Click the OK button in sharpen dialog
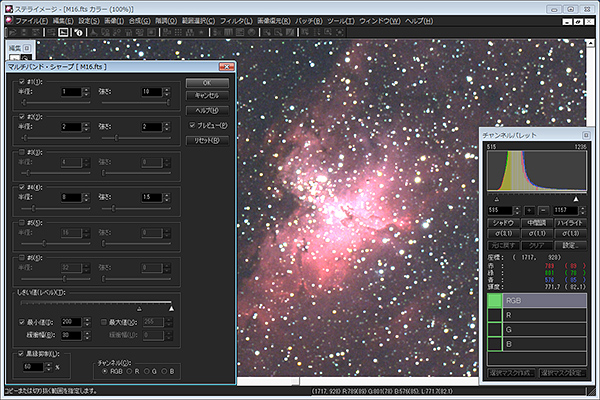The width and height of the screenshot is (600, 400). click(207, 83)
